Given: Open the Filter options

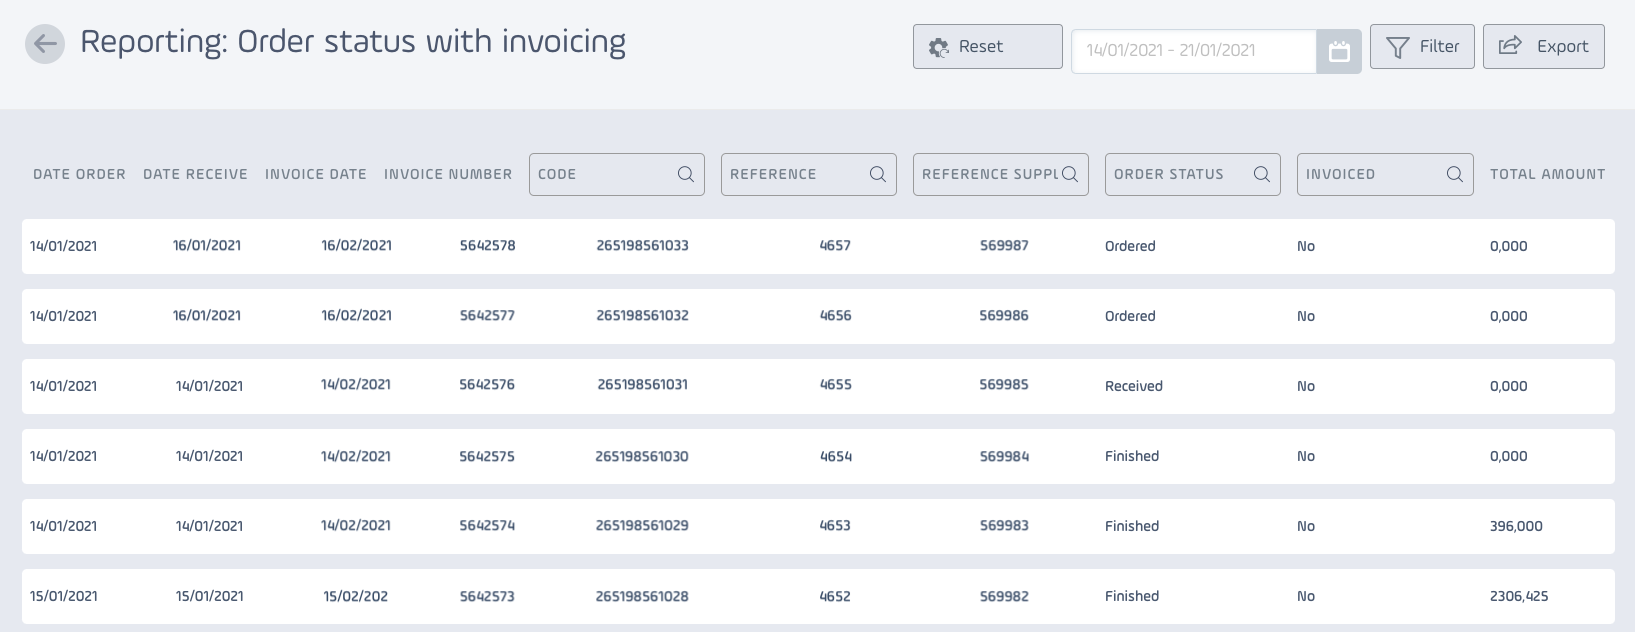Looking at the screenshot, I should tap(1422, 47).
